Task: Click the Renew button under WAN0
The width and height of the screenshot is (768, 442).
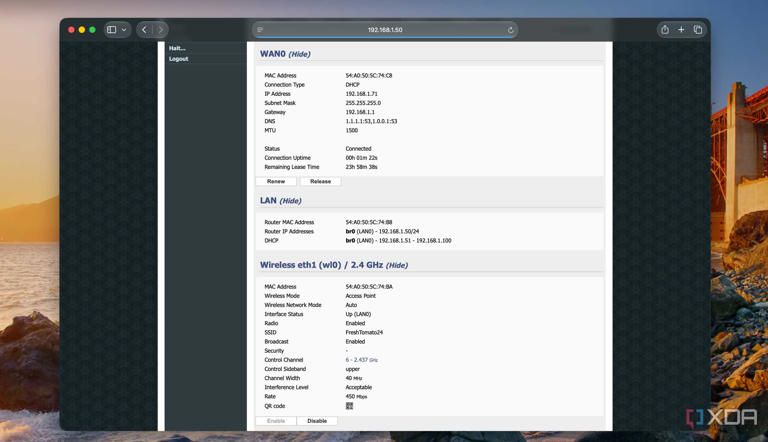Action: (276, 181)
